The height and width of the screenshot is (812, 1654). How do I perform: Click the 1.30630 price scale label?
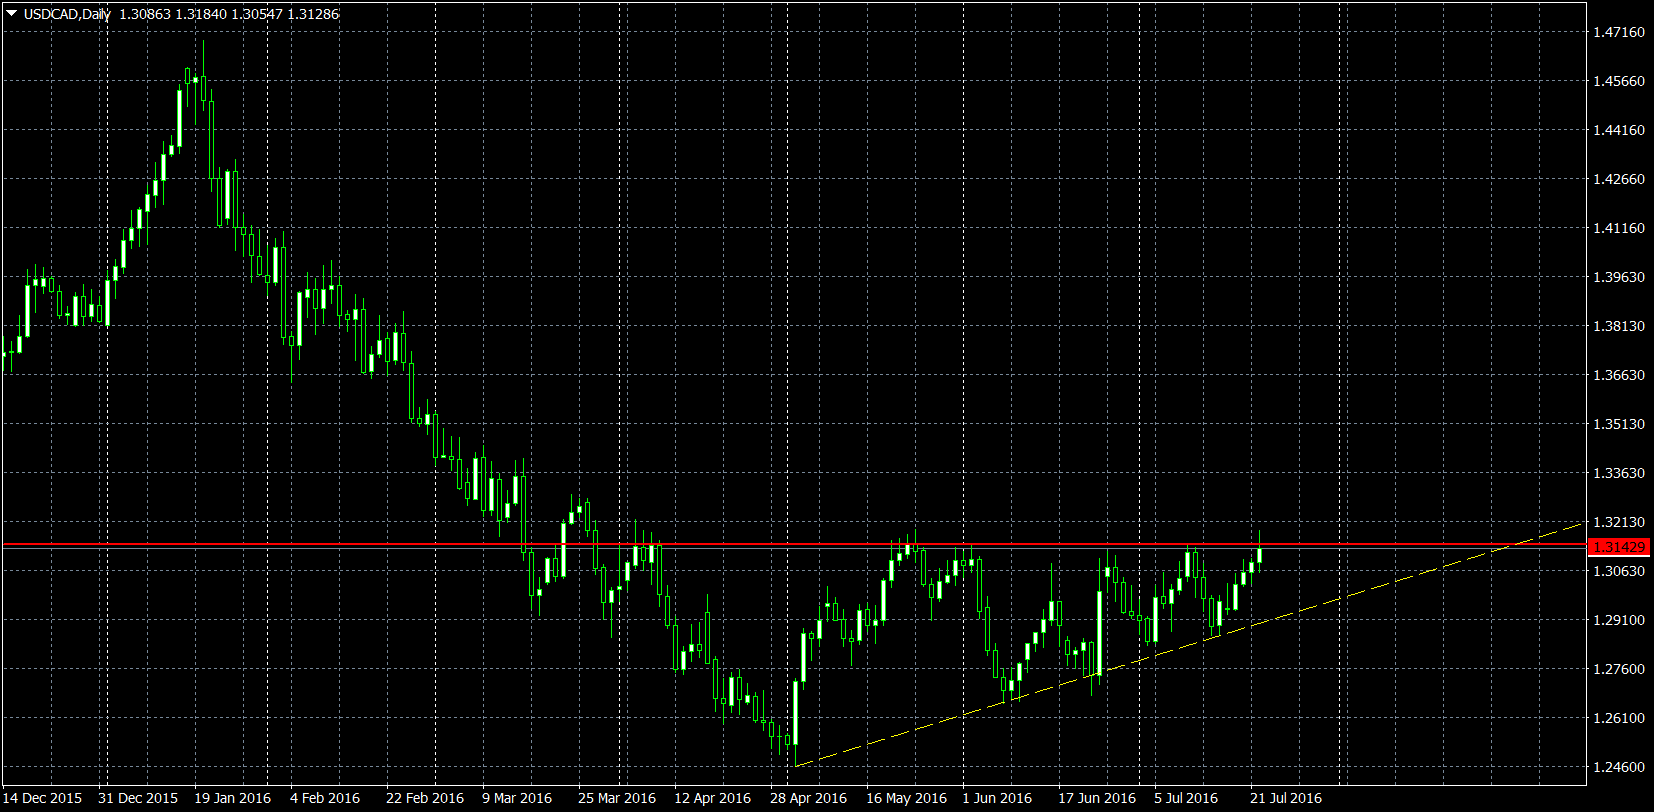pos(1618,571)
